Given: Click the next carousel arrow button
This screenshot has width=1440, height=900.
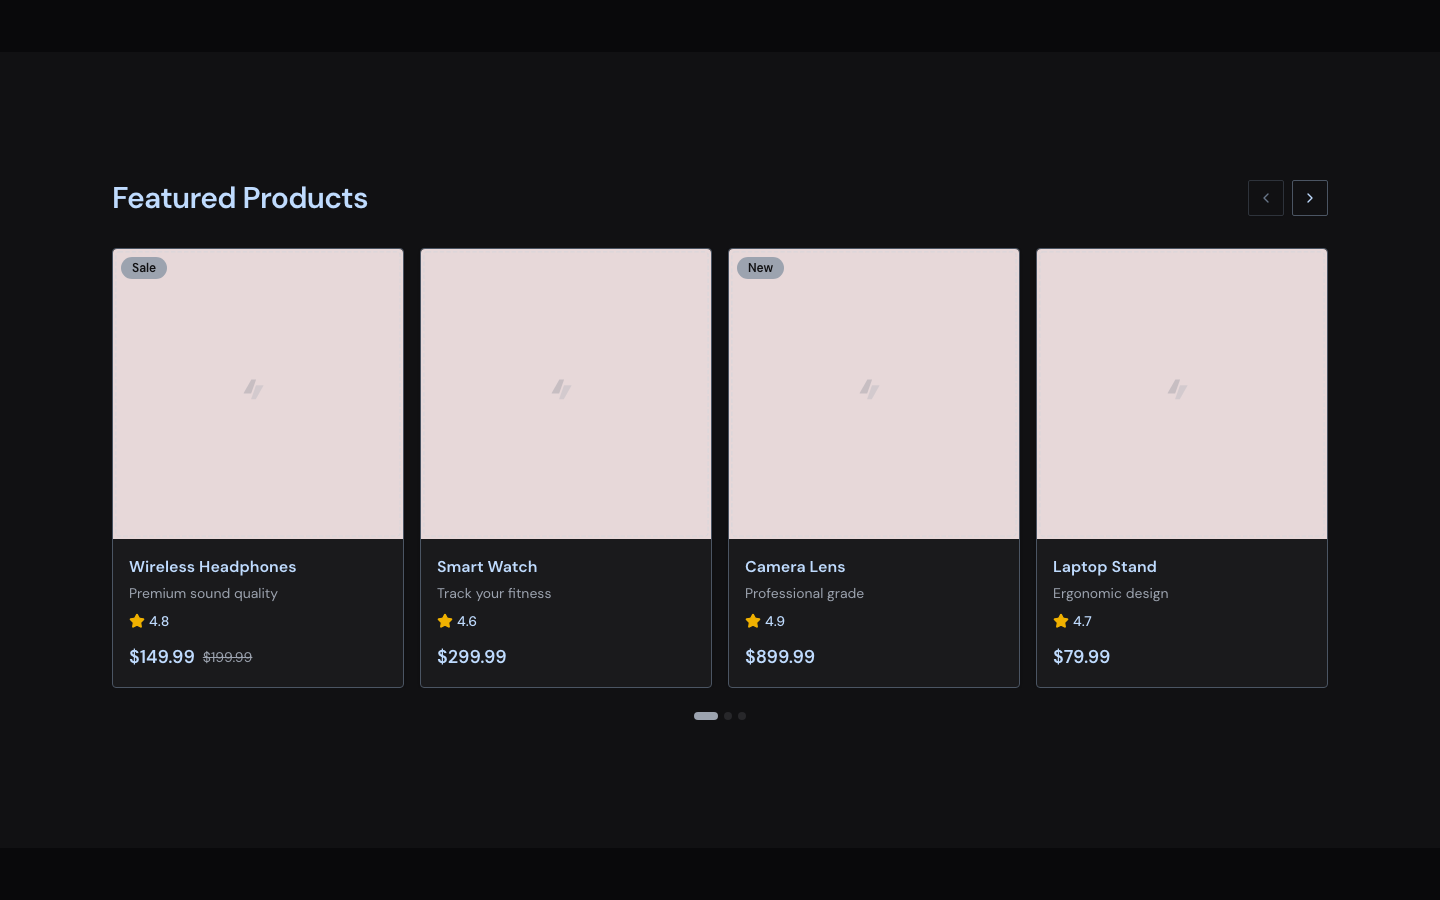Looking at the screenshot, I should coord(1309,198).
